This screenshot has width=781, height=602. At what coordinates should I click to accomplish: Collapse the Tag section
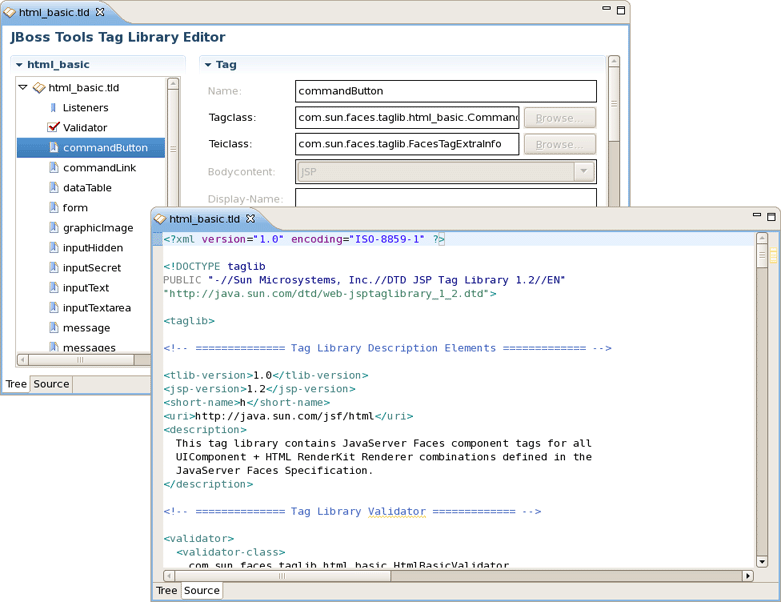pyautogui.click(x=208, y=65)
